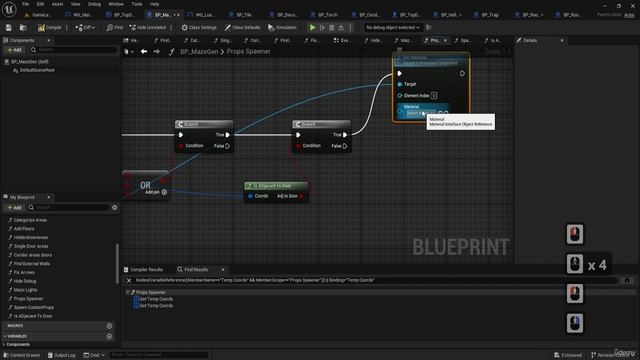Open Class Settings
640x360 pixels.
pyautogui.click(x=199, y=27)
